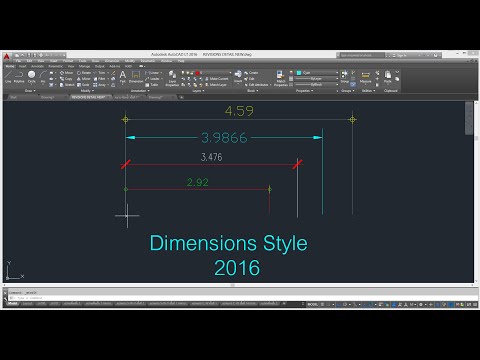Choose the Polyline tool
Viewport: 480px width, 360px height.
[x=19, y=77]
